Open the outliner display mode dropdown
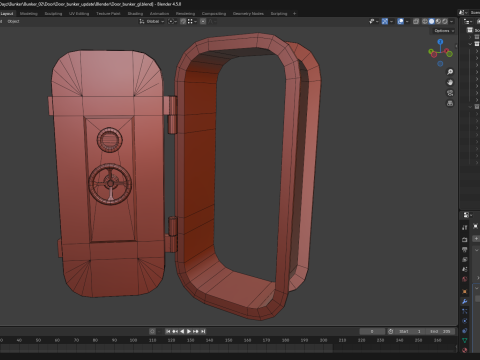 (x=468, y=21)
